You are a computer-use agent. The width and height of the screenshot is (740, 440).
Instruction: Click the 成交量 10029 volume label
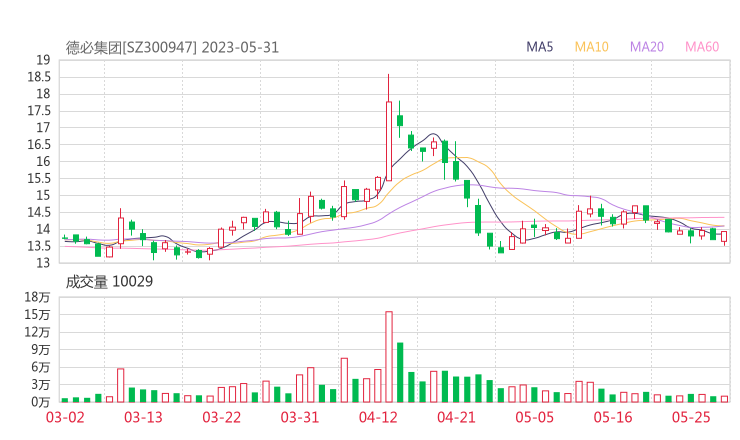pyautogui.click(x=109, y=282)
